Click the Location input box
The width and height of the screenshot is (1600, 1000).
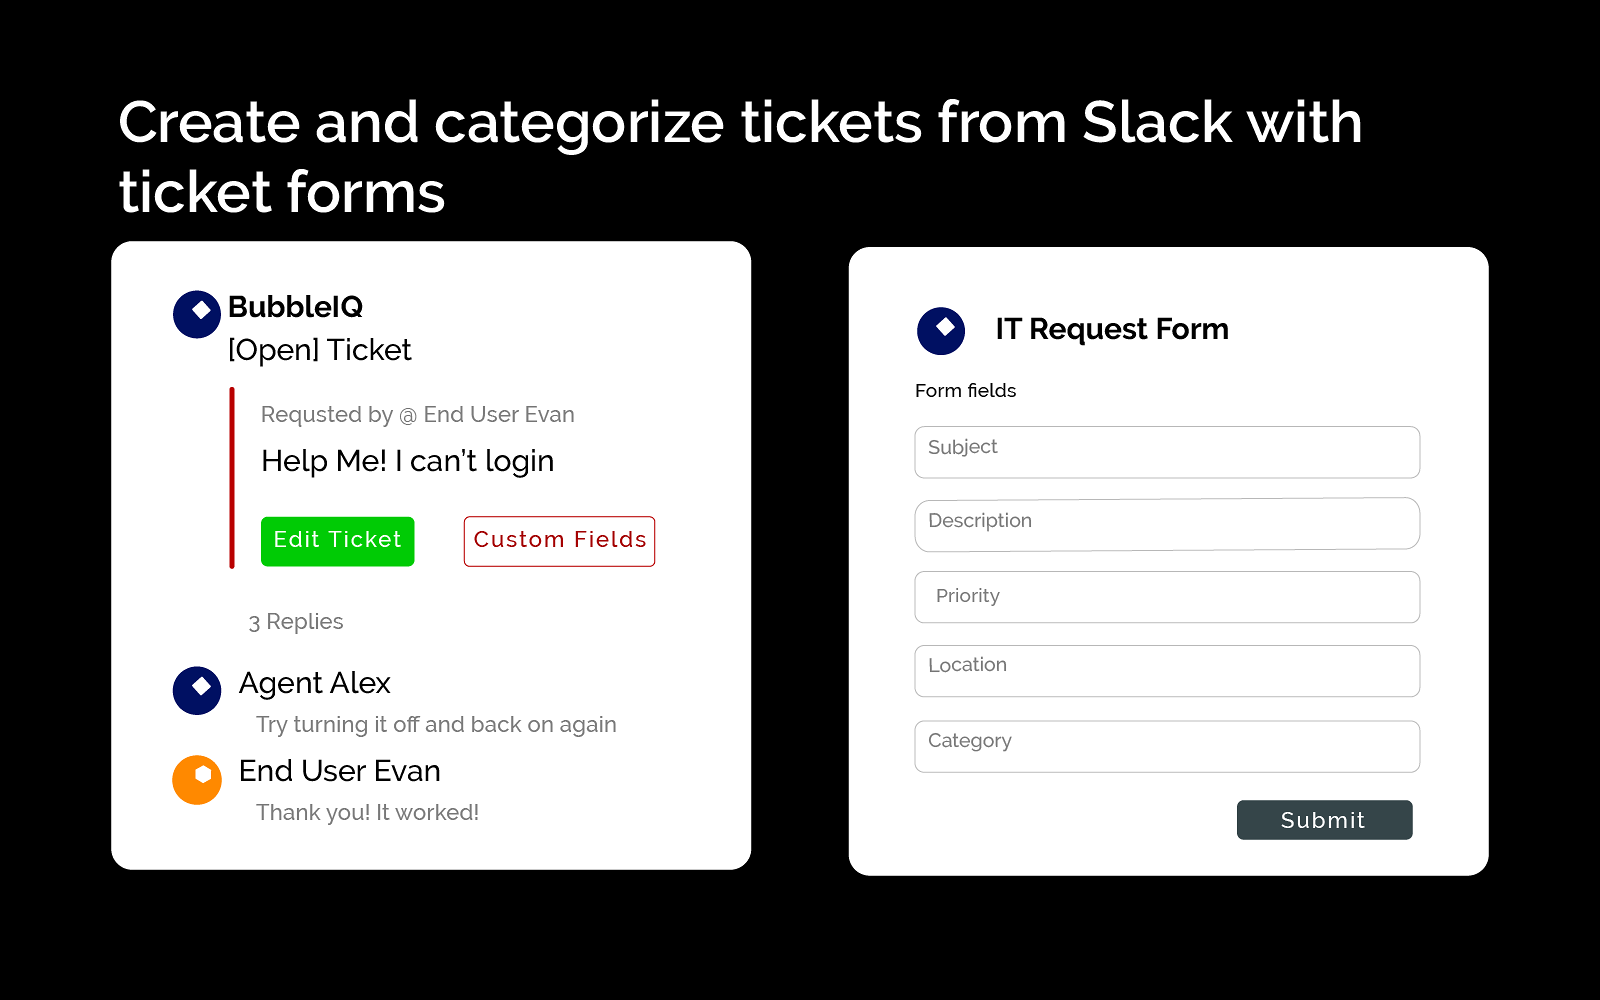point(1167,671)
